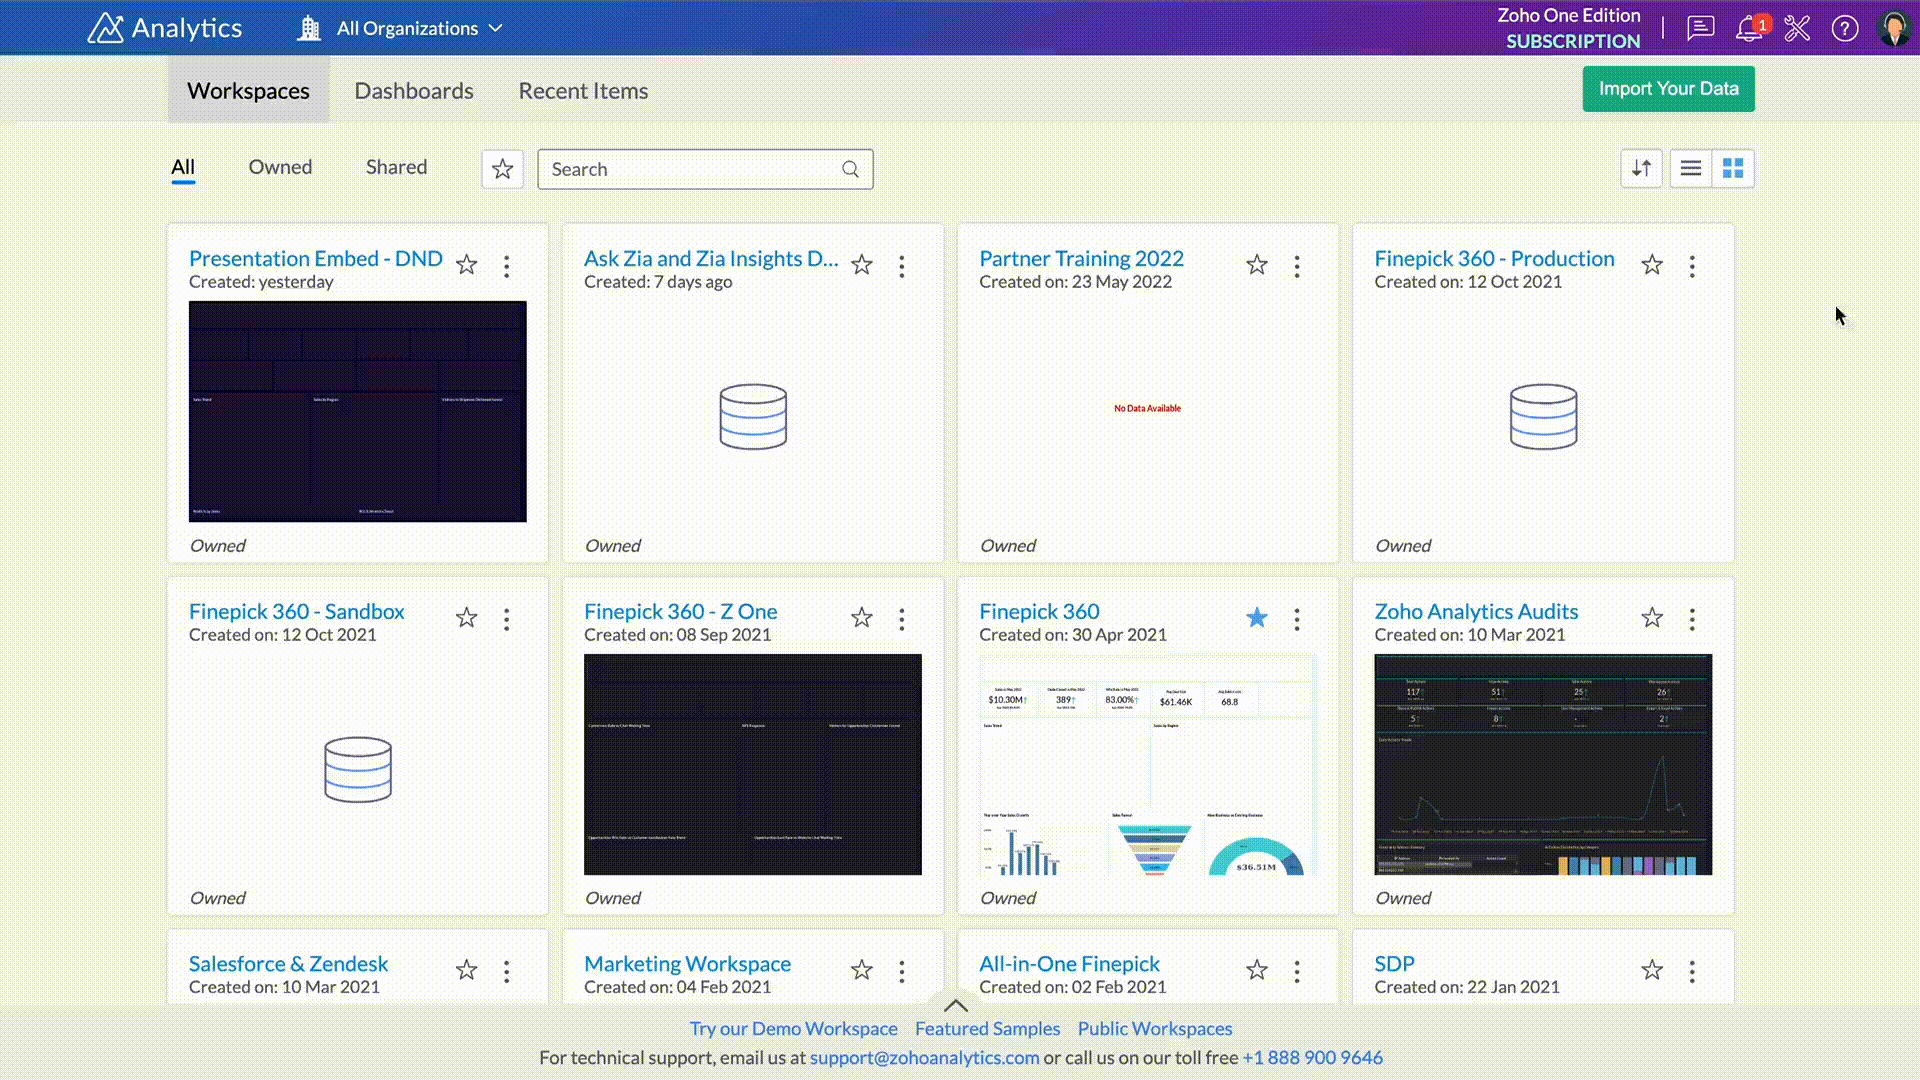This screenshot has width=1920, height=1080.
Task: Switch to grid view
Action: point(1733,168)
